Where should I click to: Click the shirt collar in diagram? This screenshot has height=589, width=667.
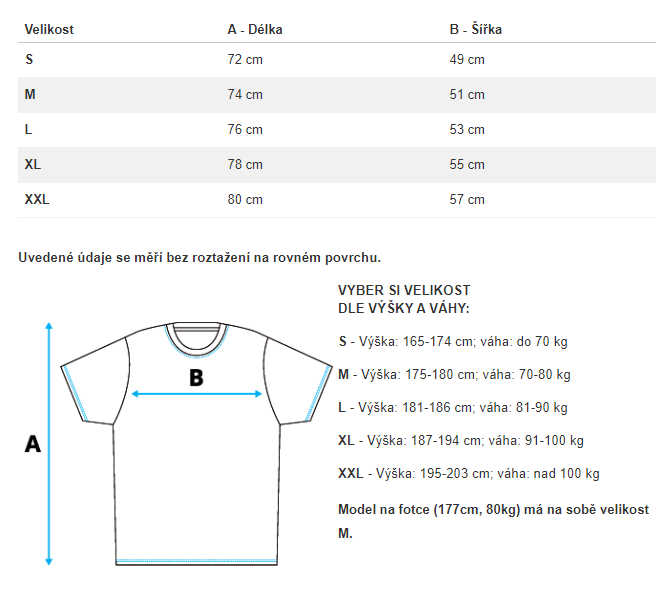(197, 339)
